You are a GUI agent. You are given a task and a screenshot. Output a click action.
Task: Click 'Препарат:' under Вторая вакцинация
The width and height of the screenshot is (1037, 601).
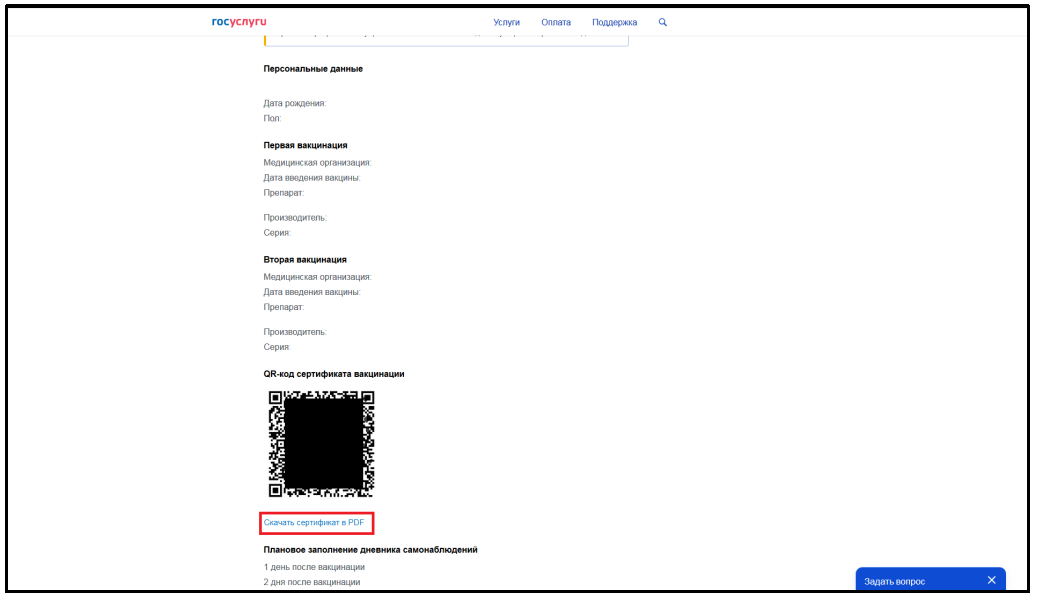pos(284,307)
